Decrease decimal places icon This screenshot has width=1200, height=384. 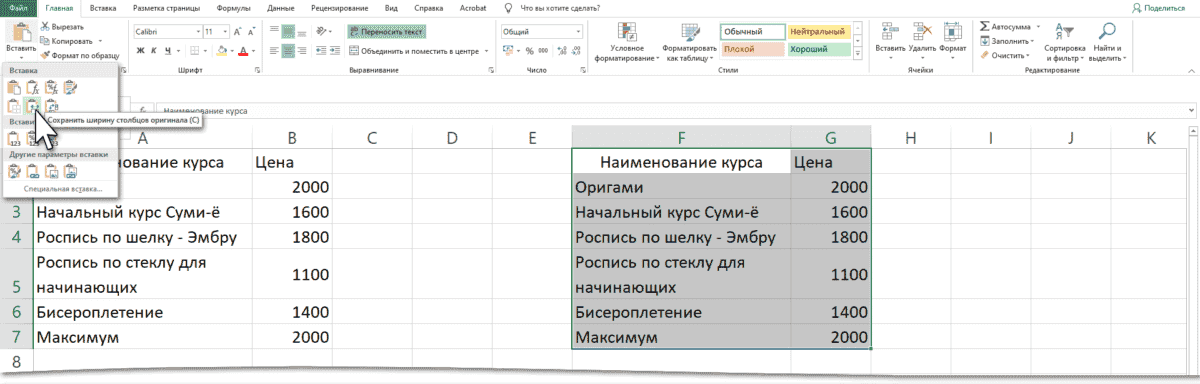pyautogui.click(x=576, y=51)
